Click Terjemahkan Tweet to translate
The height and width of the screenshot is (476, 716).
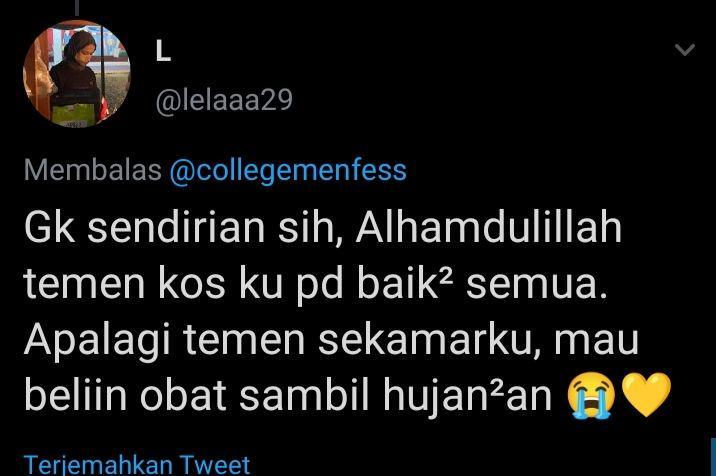137,465
